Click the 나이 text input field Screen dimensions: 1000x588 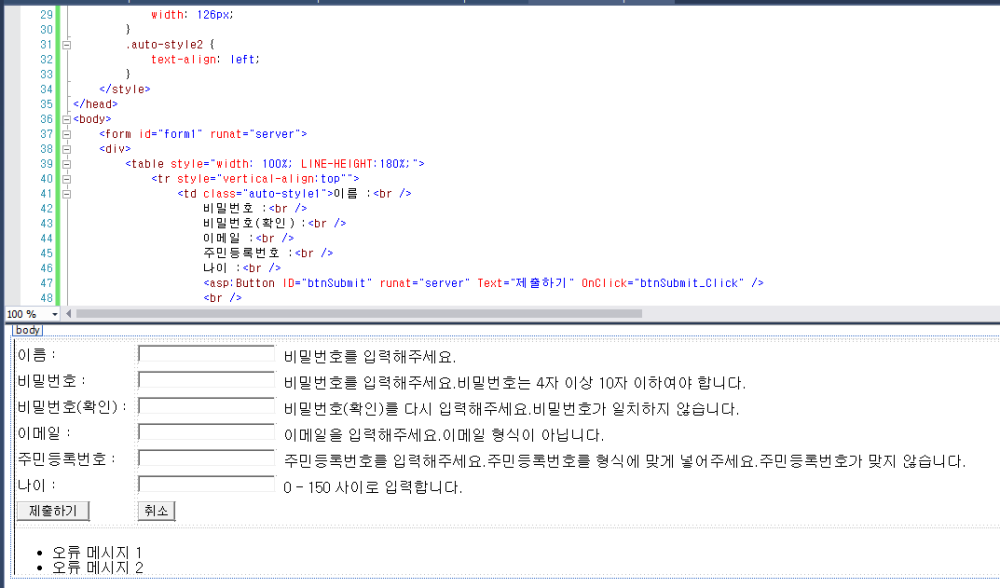[207, 485]
